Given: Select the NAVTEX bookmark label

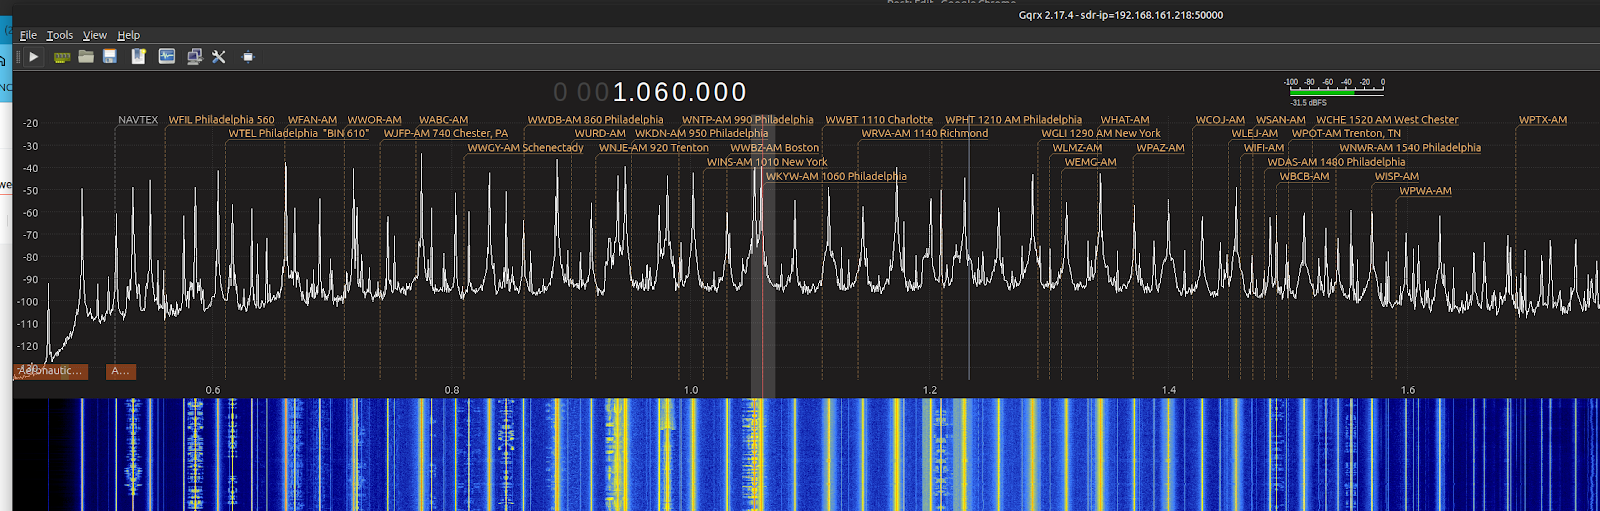Looking at the screenshot, I should [138, 120].
